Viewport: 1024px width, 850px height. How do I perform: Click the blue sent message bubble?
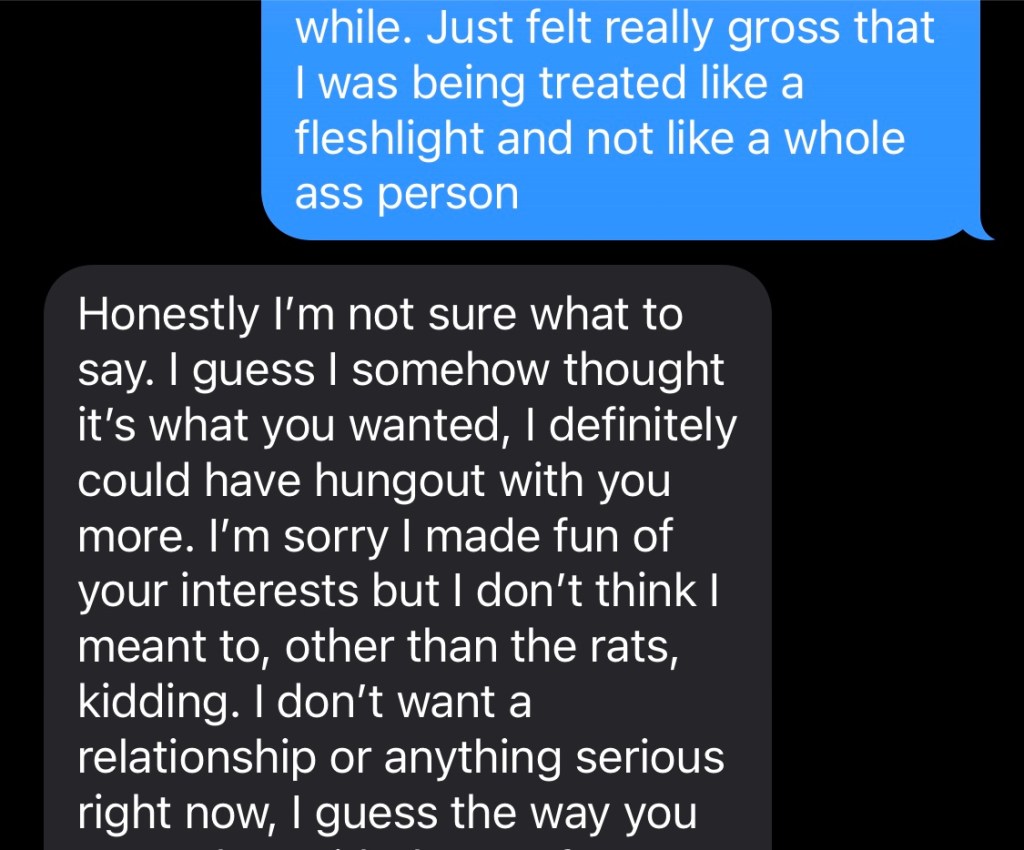coord(620,120)
